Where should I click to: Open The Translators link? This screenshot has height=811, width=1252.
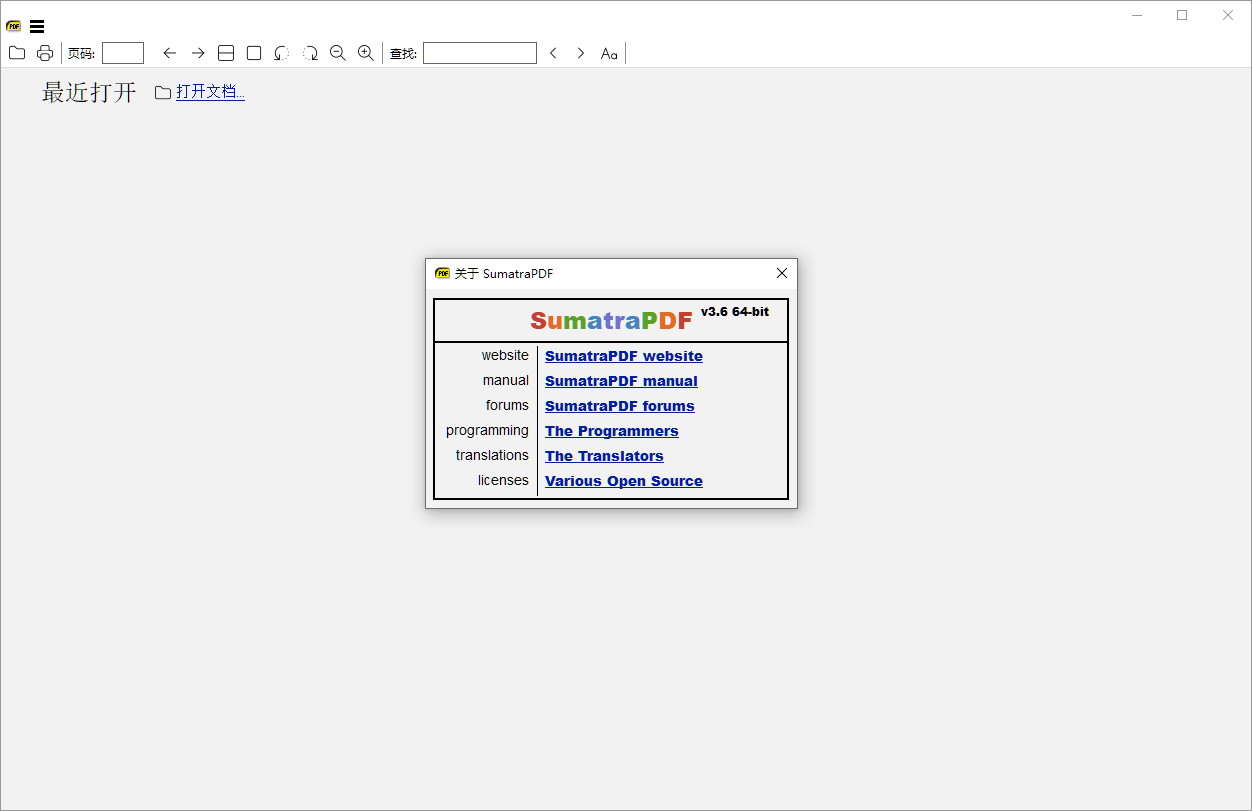tap(604, 456)
